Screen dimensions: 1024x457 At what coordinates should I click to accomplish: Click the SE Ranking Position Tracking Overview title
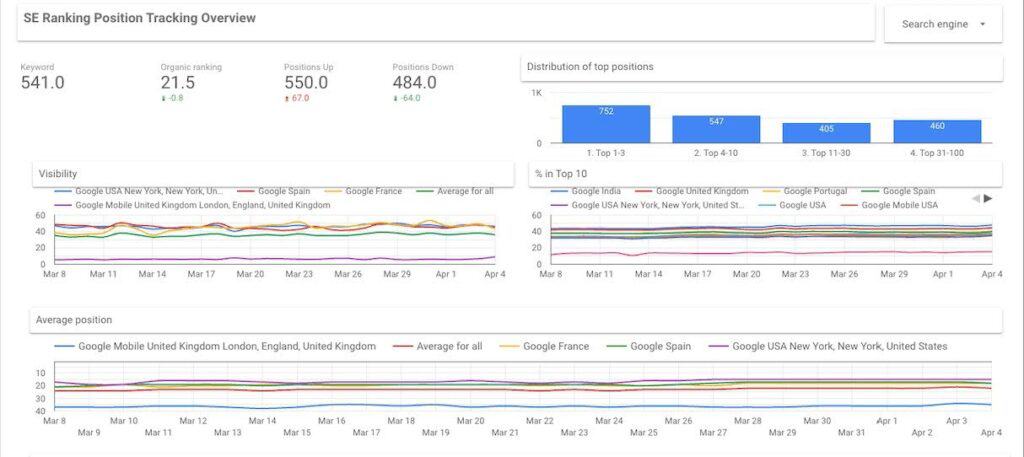click(x=139, y=18)
